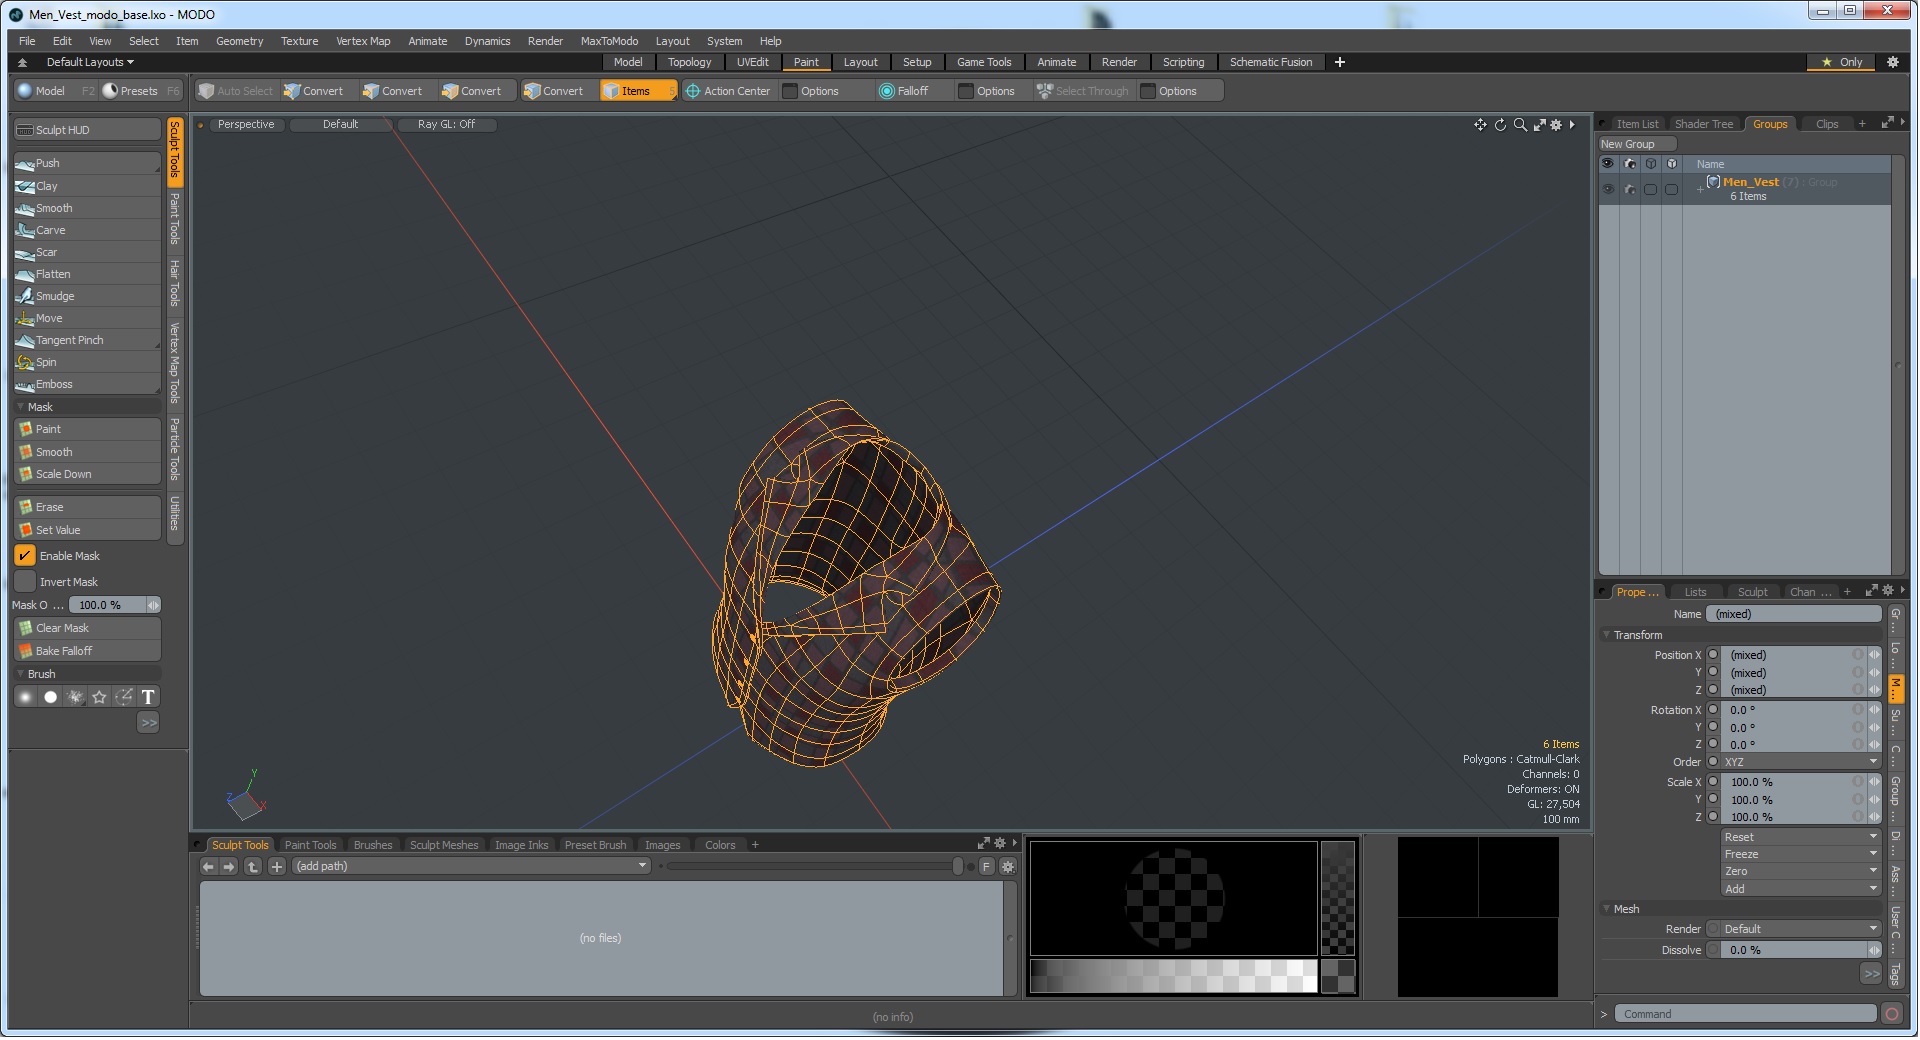
Task: Select the Scar sculpt tool
Action: point(87,252)
